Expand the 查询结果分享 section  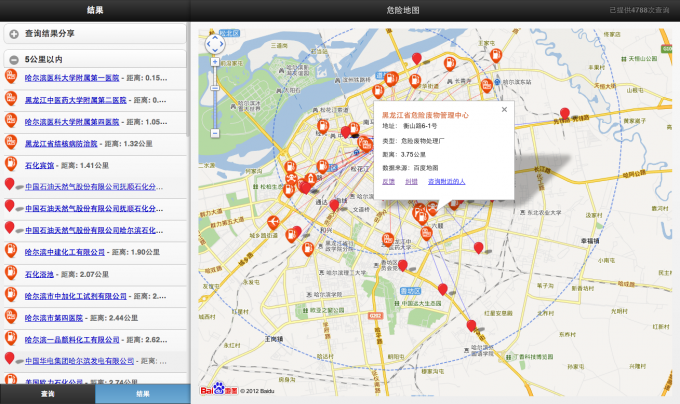(95, 33)
